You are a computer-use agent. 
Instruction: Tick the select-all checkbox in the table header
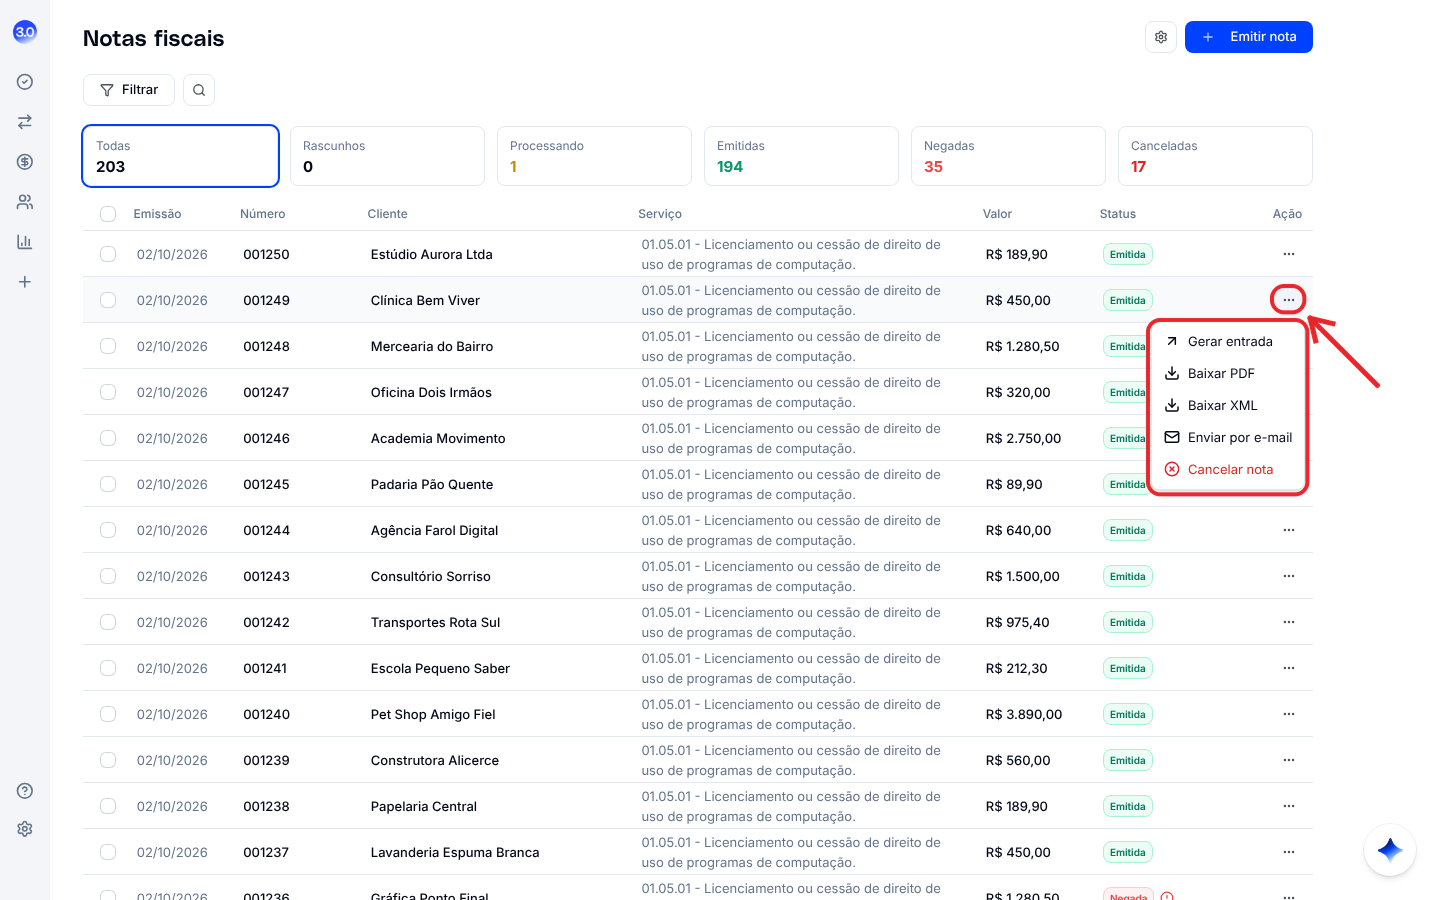coord(108,214)
